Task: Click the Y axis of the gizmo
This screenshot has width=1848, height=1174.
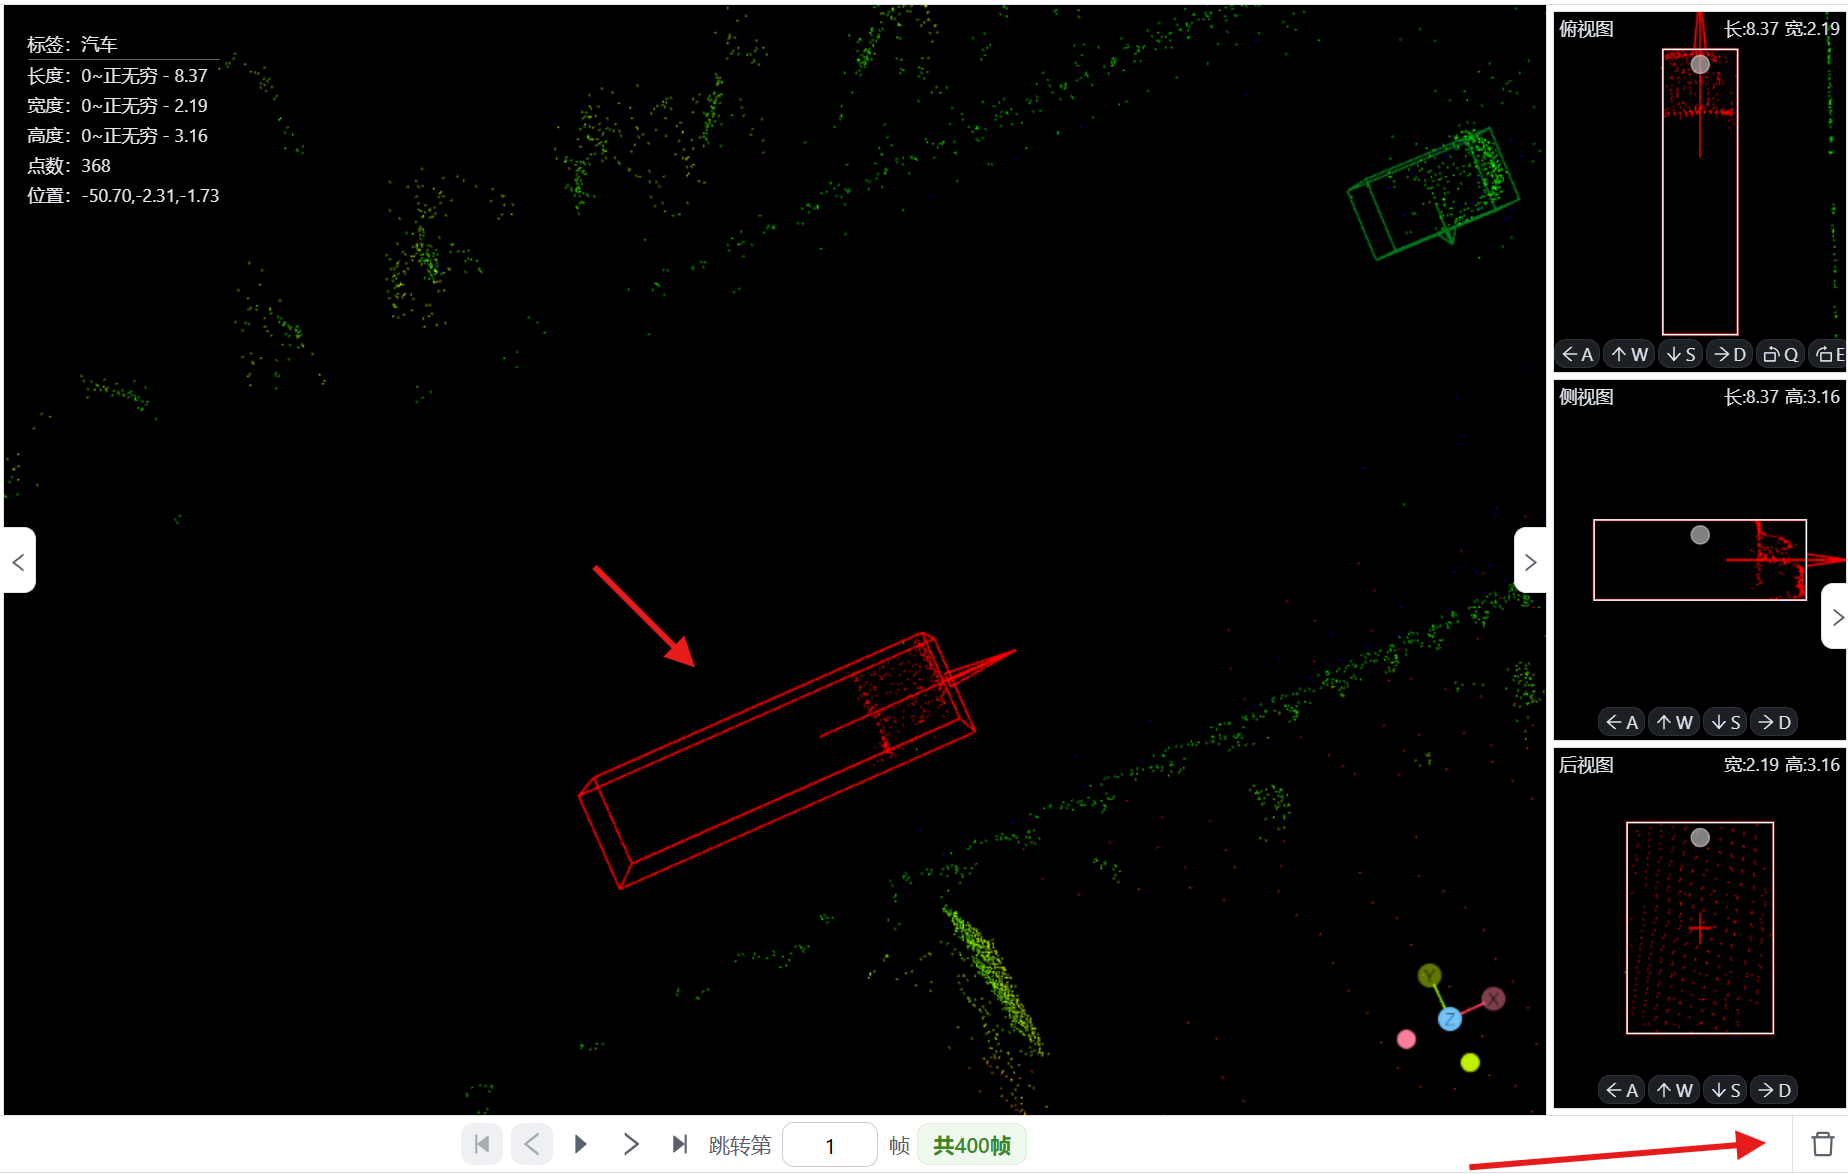Action: pyautogui.click(x=1430, y=976)
